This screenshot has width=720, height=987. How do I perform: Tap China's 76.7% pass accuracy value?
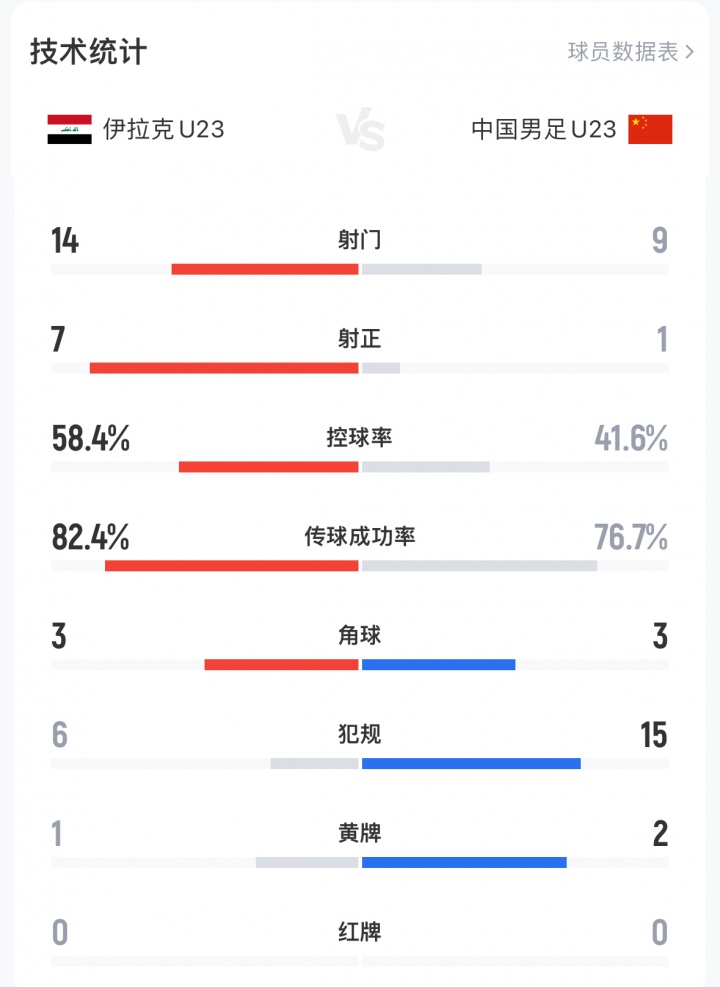click(631, 537)
